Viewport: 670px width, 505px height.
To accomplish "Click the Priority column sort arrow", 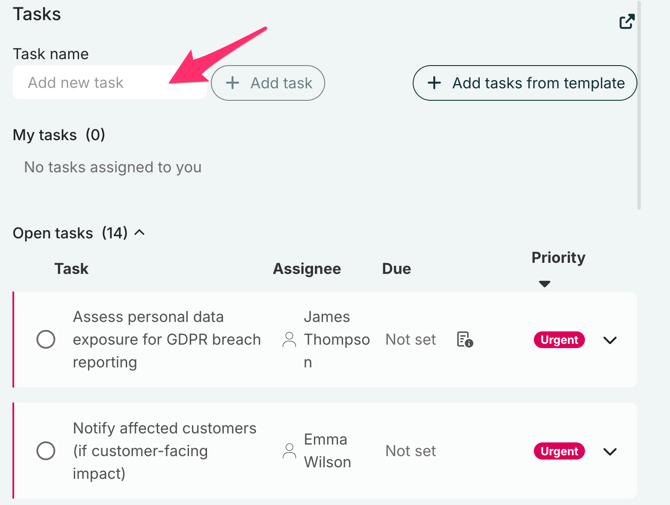I will (x=544, y=284).
